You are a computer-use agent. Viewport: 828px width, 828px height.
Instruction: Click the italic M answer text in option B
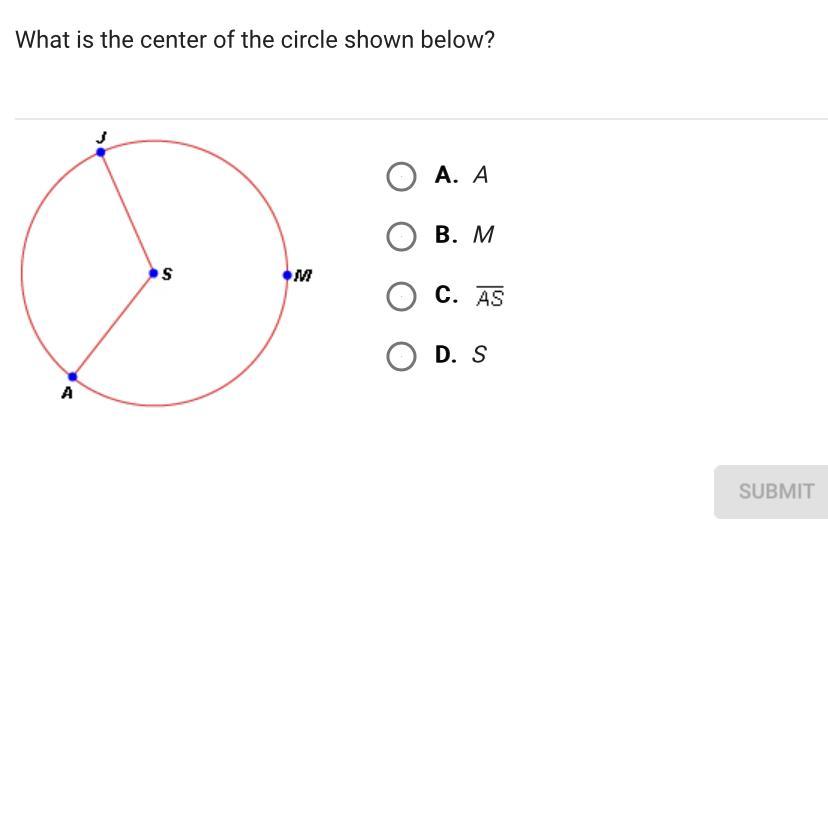tap(483, 235)
